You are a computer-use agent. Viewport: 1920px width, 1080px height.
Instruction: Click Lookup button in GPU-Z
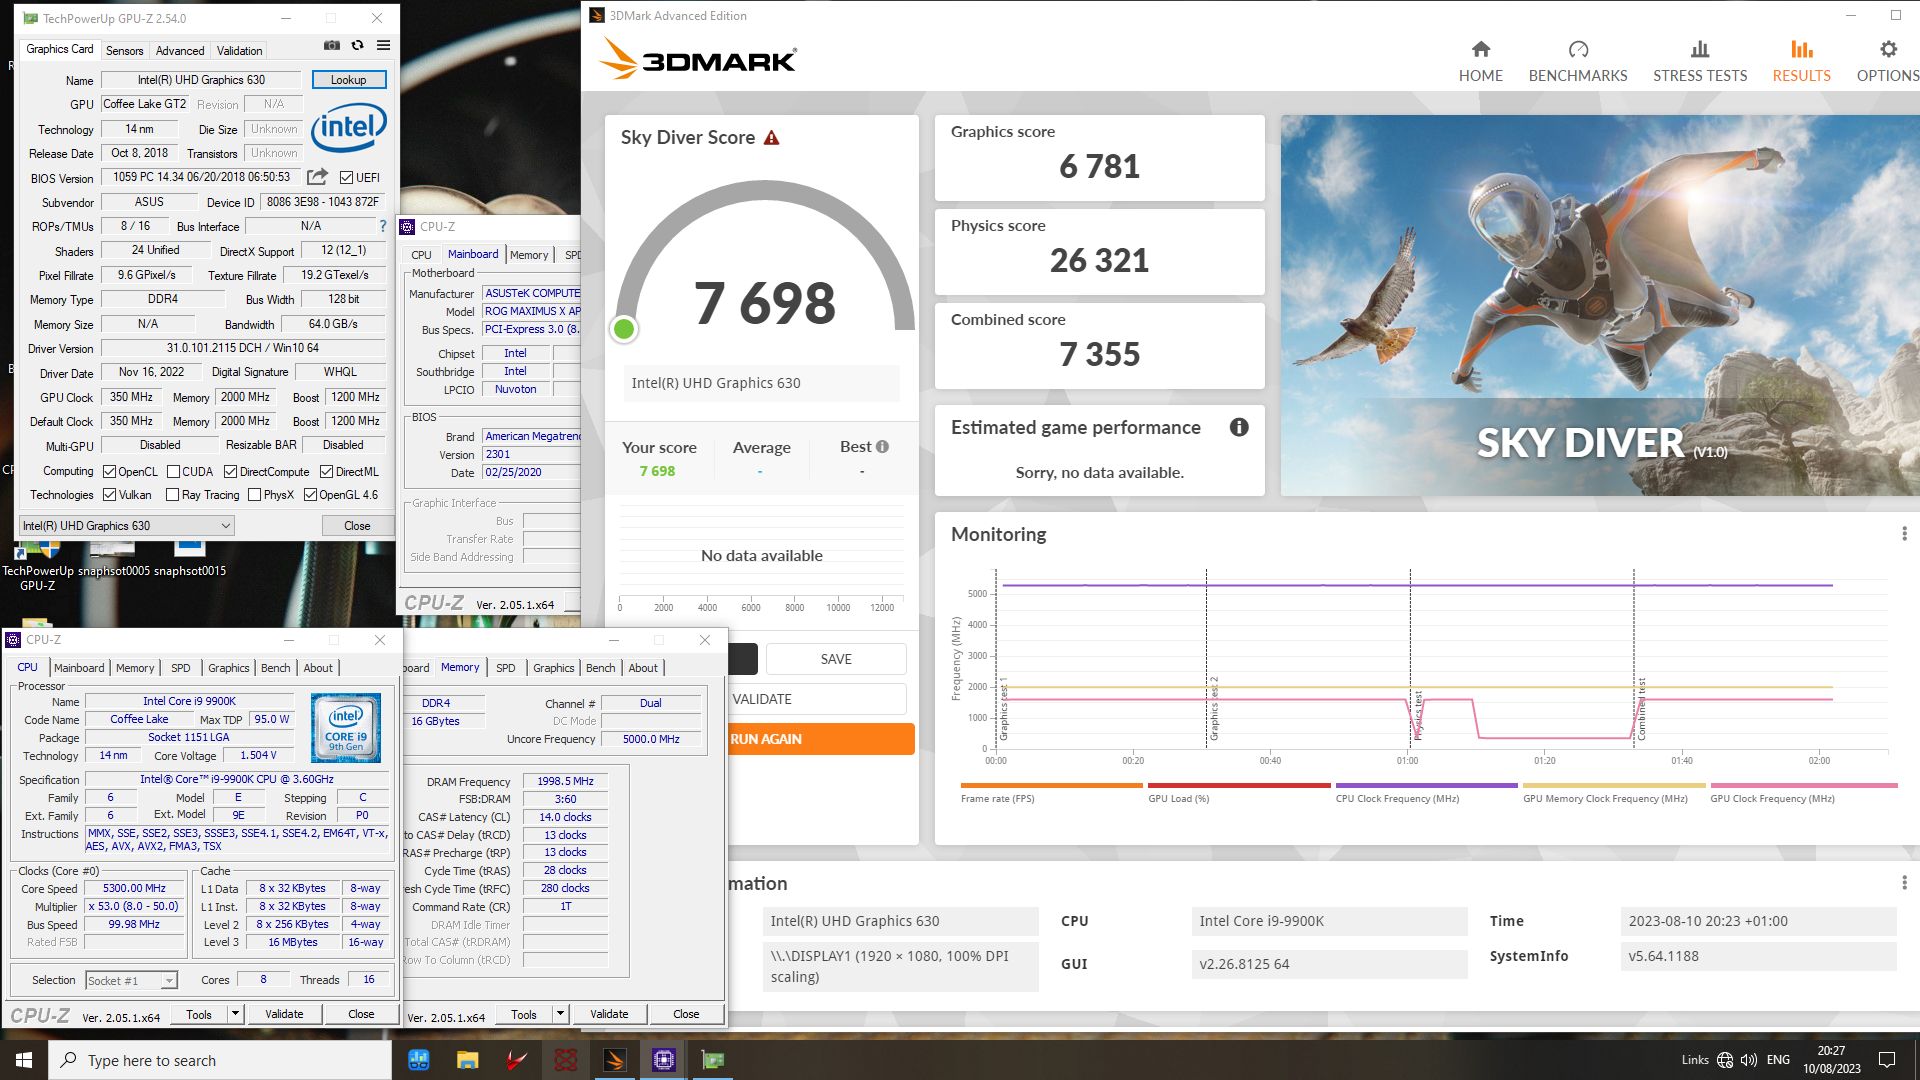(348, 80)
